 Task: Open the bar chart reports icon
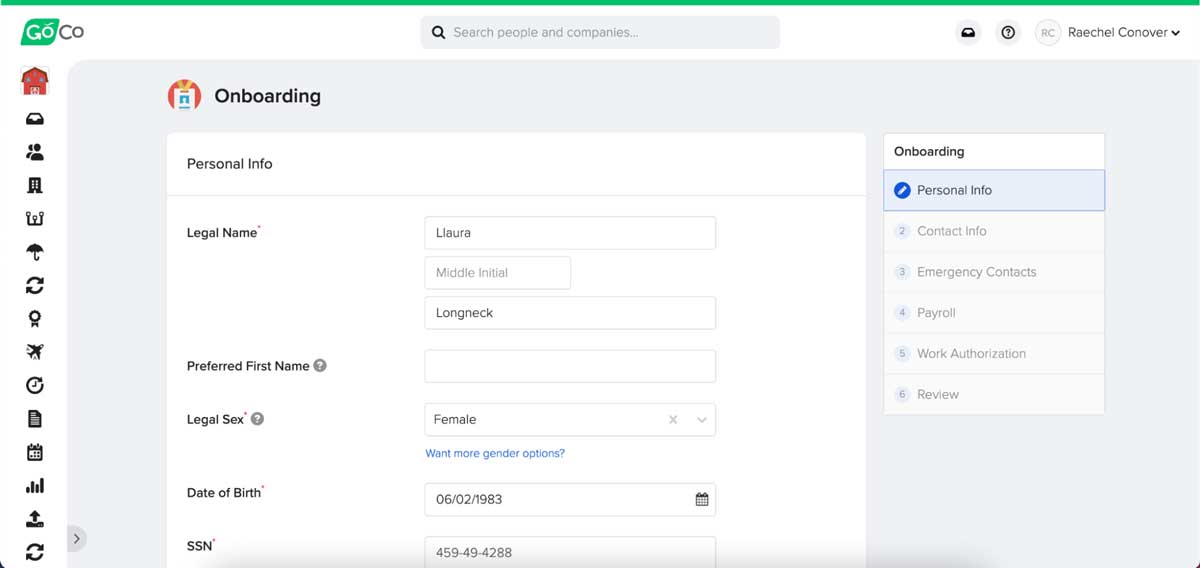[35, 486]
